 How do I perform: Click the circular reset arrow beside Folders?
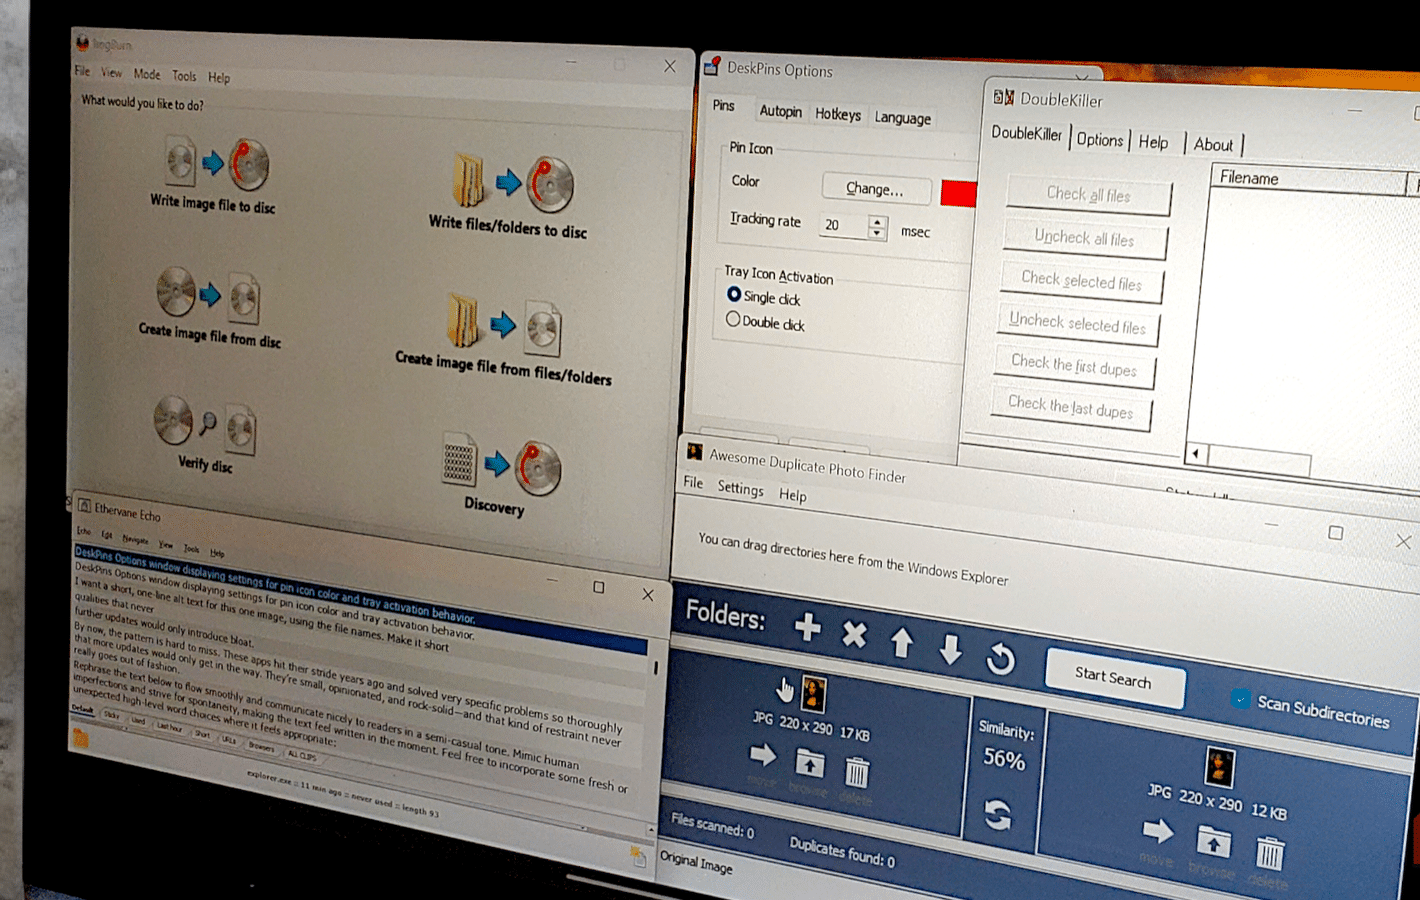coord(1000,658)
